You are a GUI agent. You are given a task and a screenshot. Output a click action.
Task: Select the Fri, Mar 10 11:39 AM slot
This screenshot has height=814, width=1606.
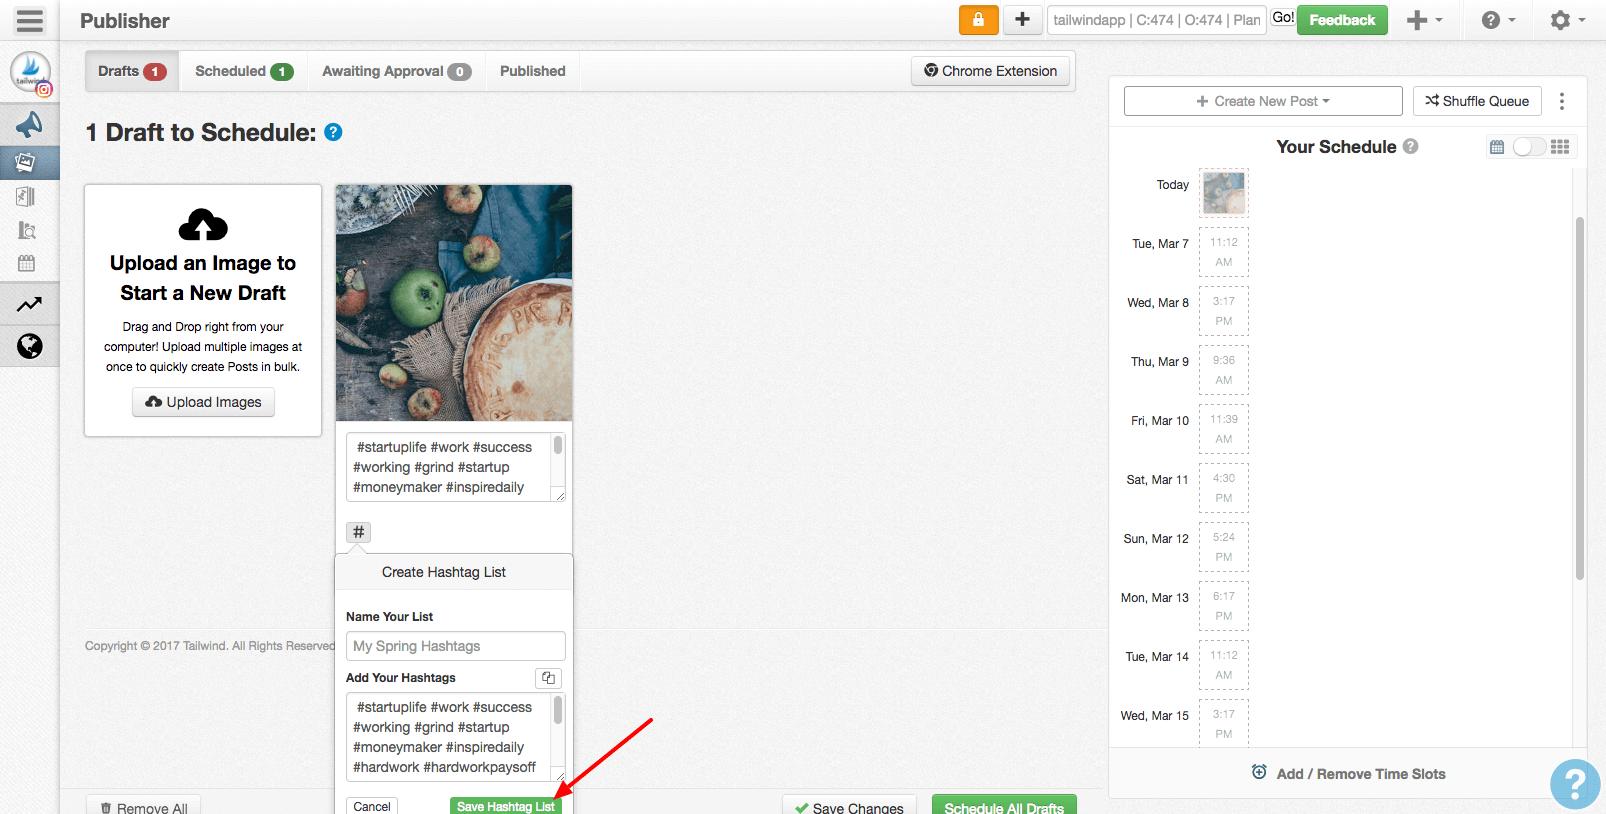(1224, 429)
